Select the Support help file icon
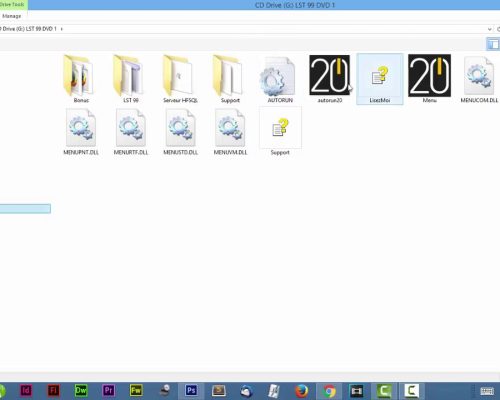500x400 pixels. coord(280,128)
